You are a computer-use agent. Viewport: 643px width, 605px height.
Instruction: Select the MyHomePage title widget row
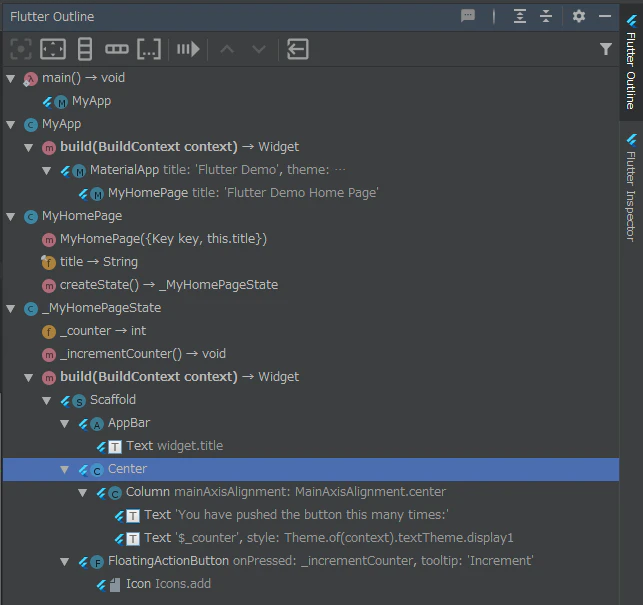click(310, 193)
